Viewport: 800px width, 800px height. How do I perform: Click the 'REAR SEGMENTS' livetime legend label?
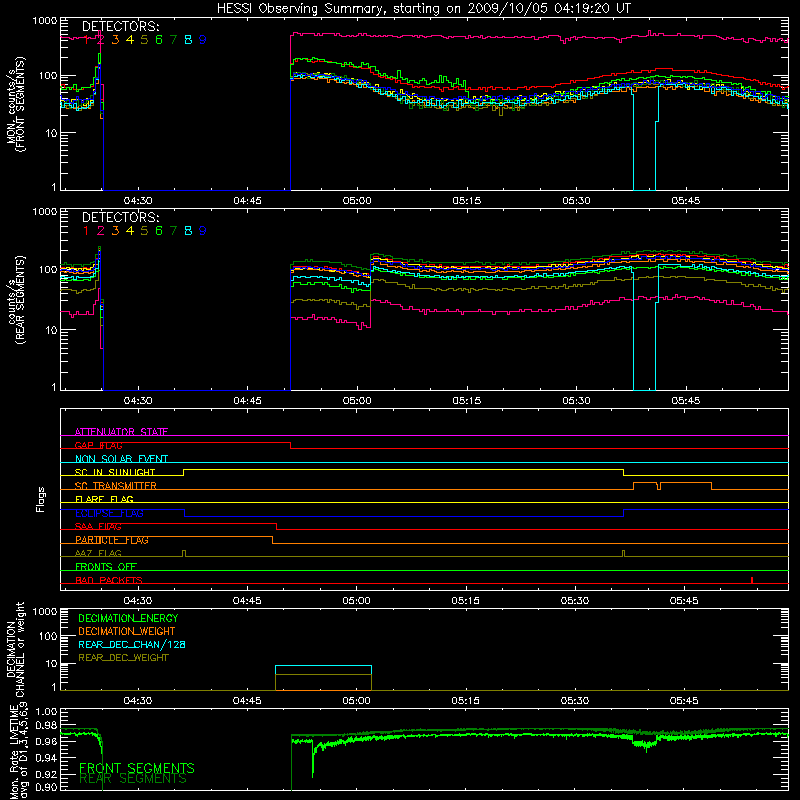click(x=133, y=779)
